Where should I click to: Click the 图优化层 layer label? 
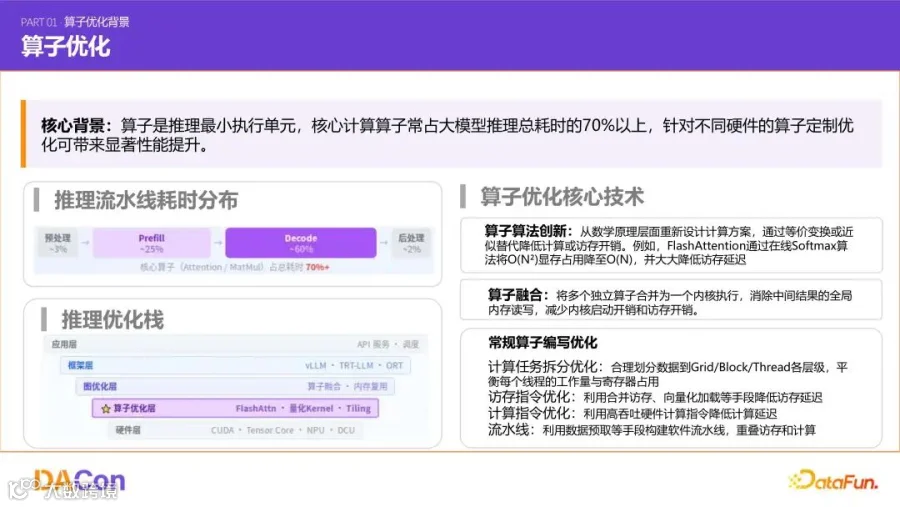point(100,386)
